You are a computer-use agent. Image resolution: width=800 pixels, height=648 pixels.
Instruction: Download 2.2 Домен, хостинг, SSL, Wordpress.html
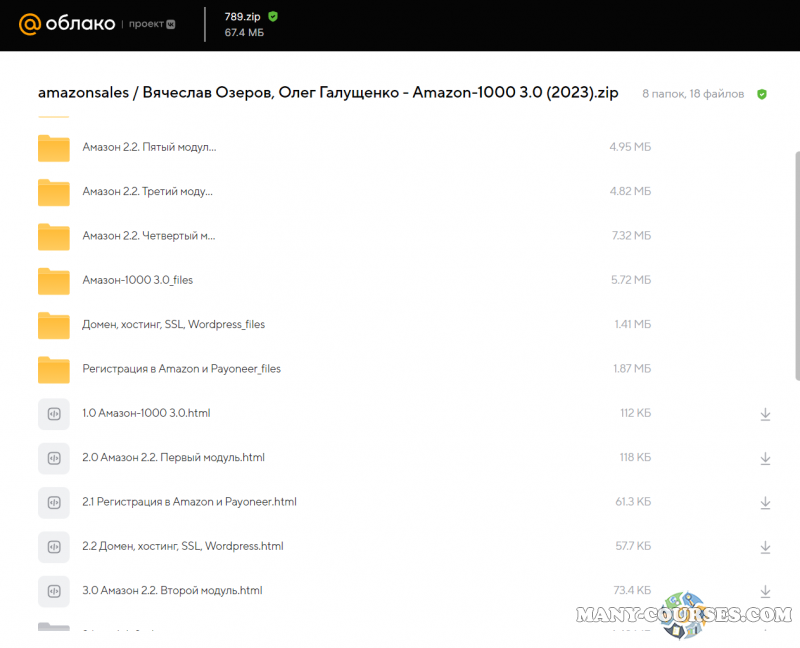point(765,547)
